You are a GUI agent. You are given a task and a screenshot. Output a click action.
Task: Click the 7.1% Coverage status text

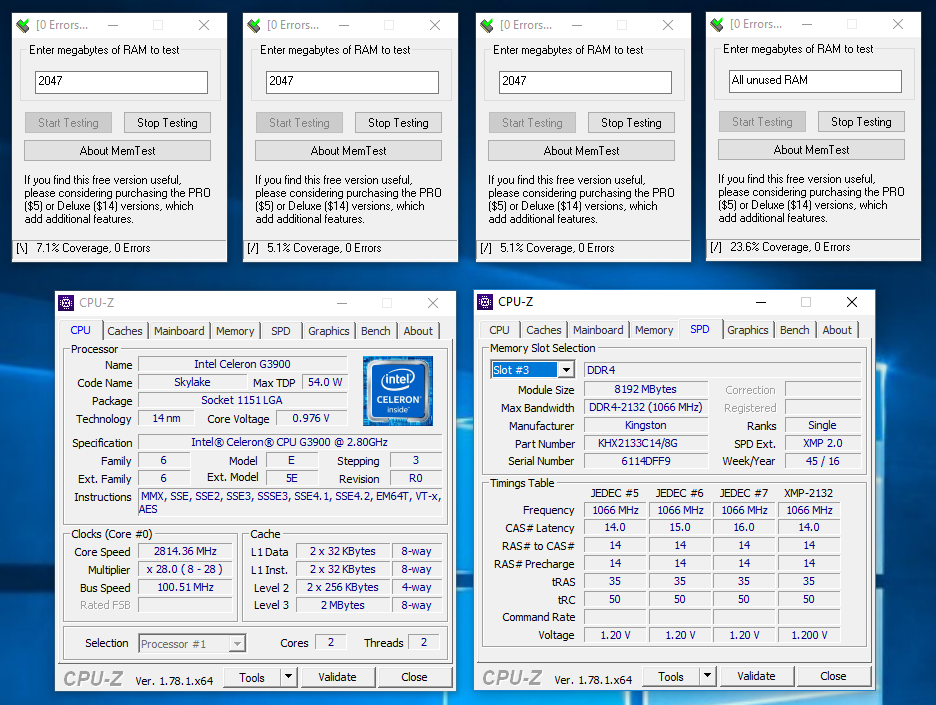93,248
